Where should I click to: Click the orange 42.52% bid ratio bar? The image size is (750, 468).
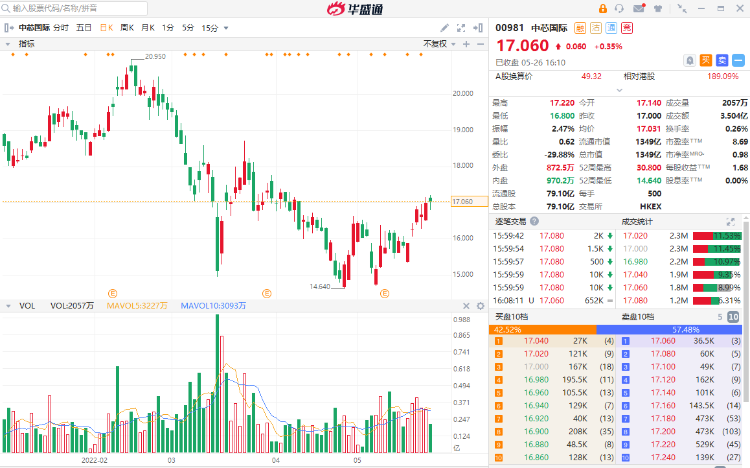[543, 330]
